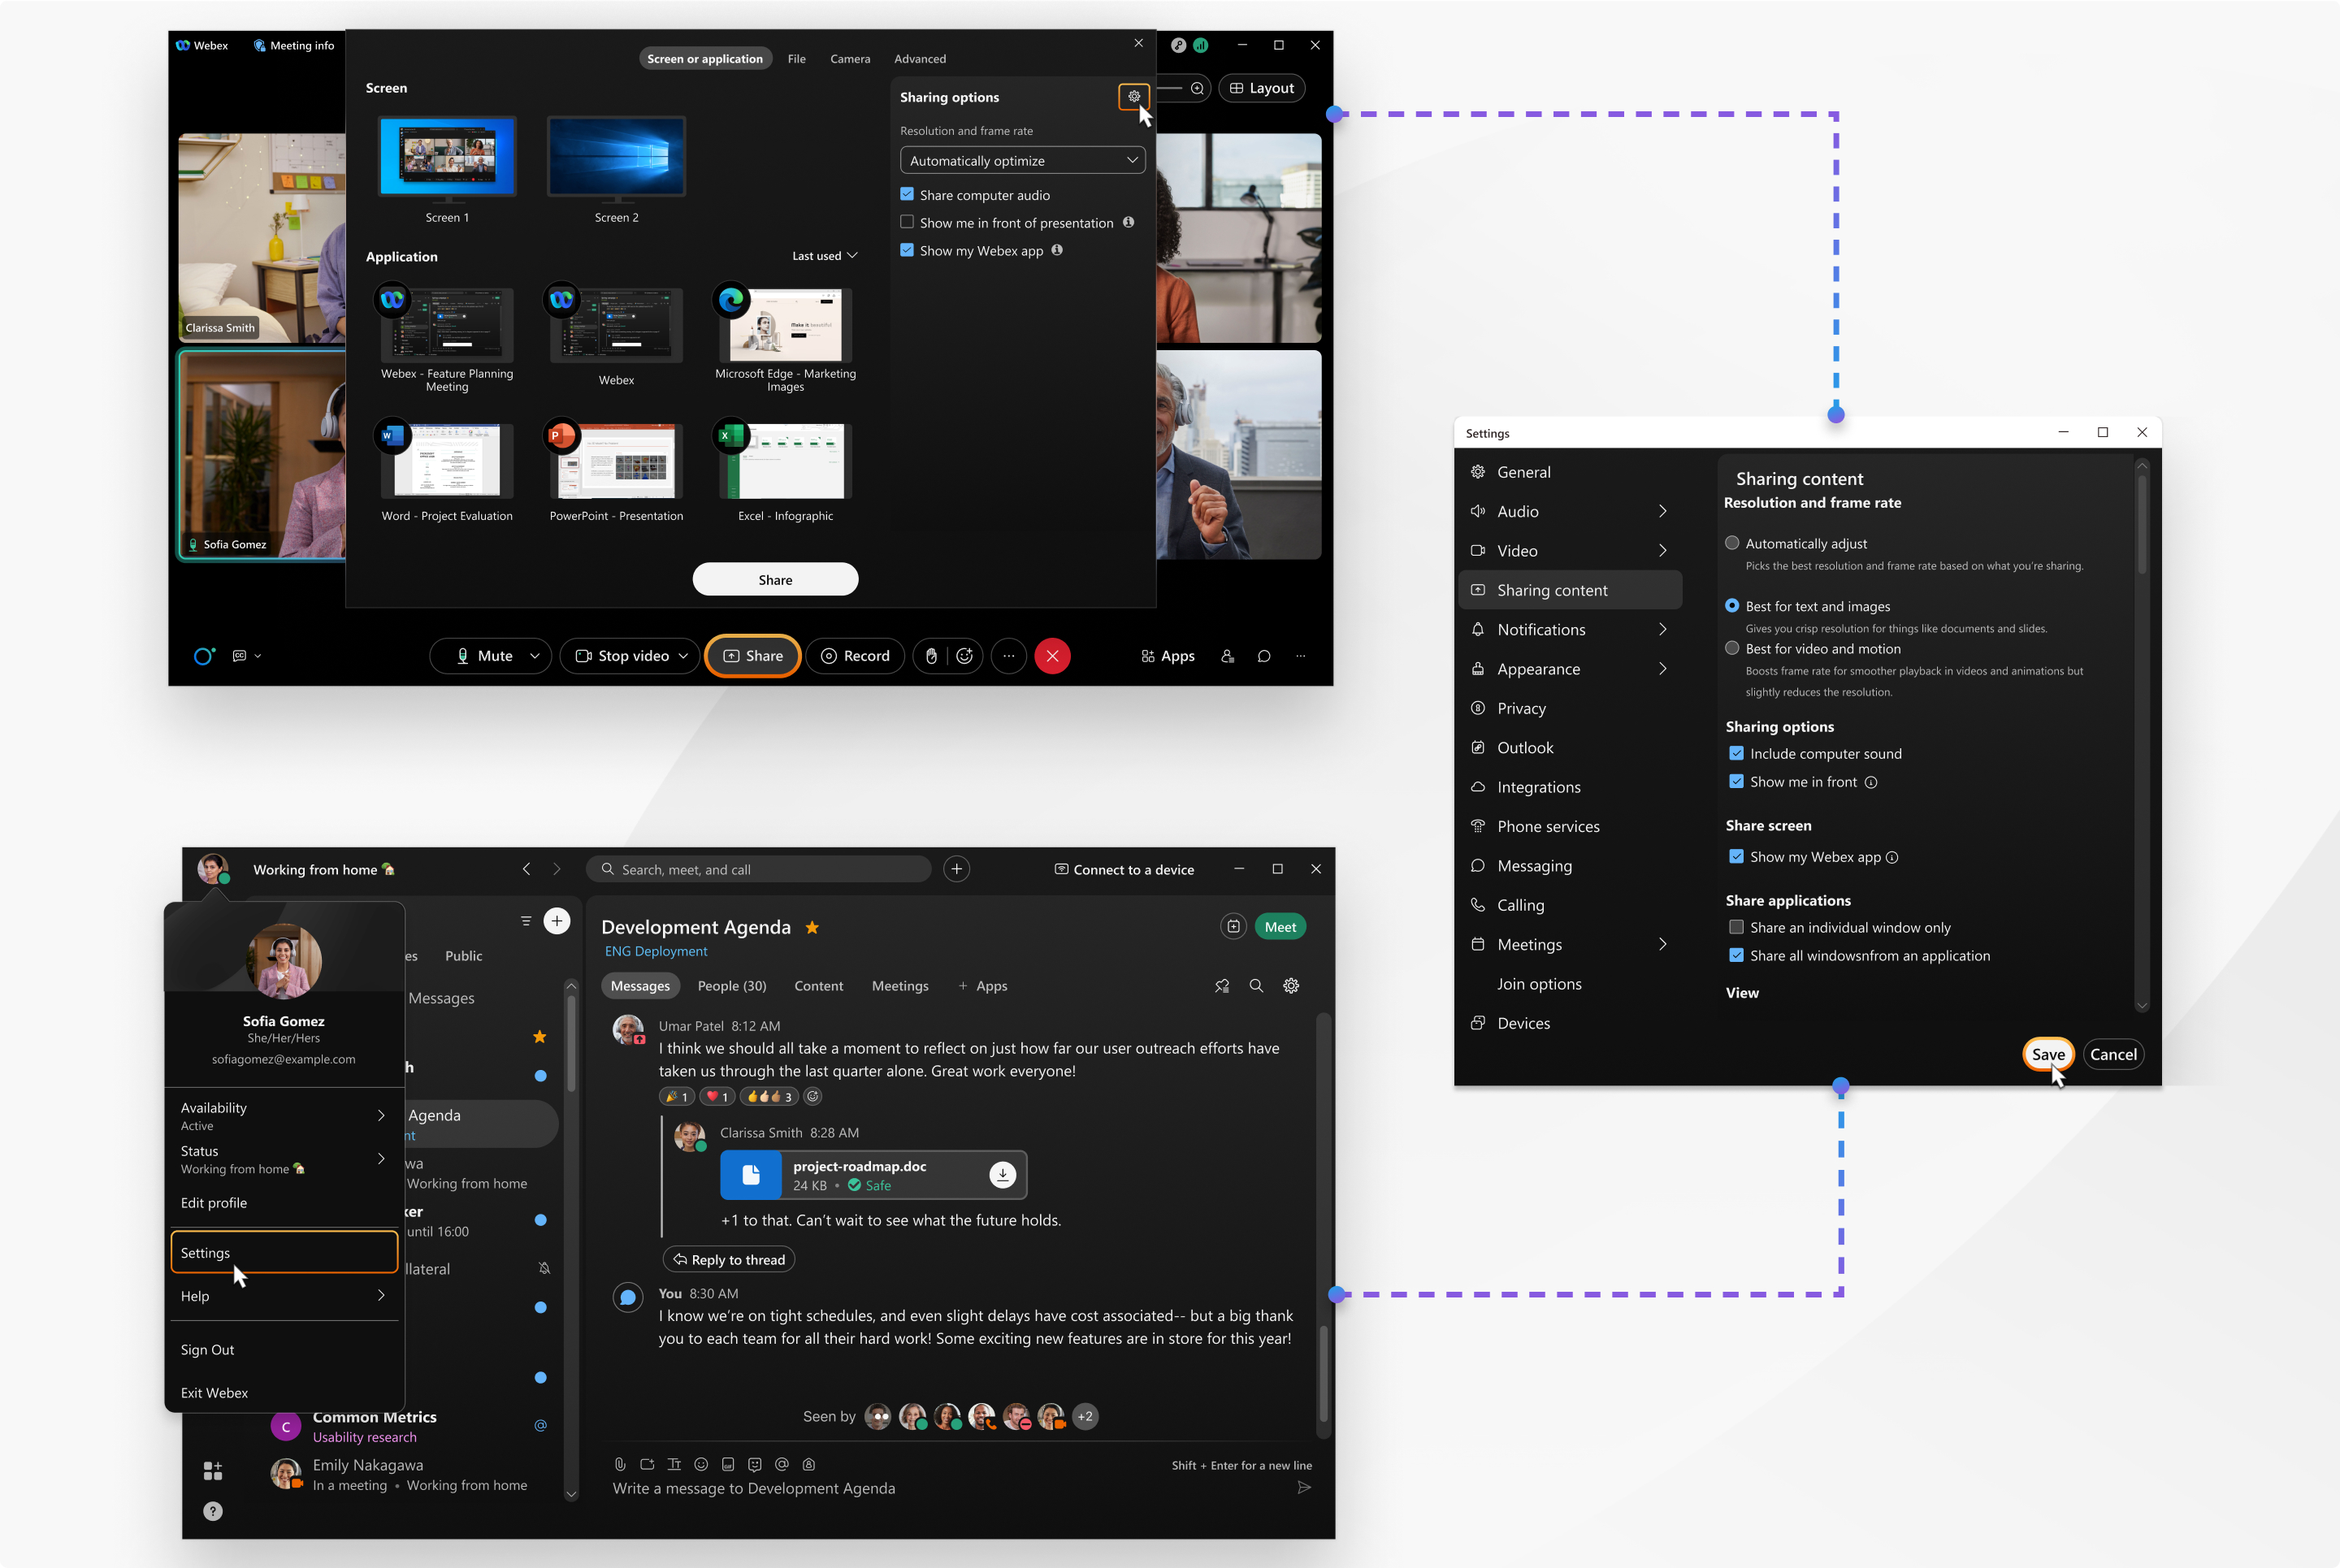
Task: Switch to the People (30) tab
Action: 733,986
